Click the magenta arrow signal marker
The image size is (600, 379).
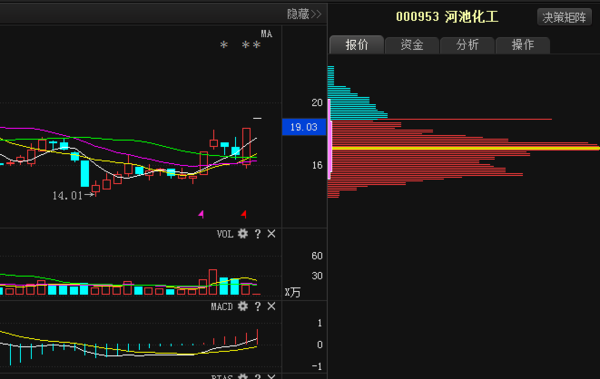tap(201, 214)
